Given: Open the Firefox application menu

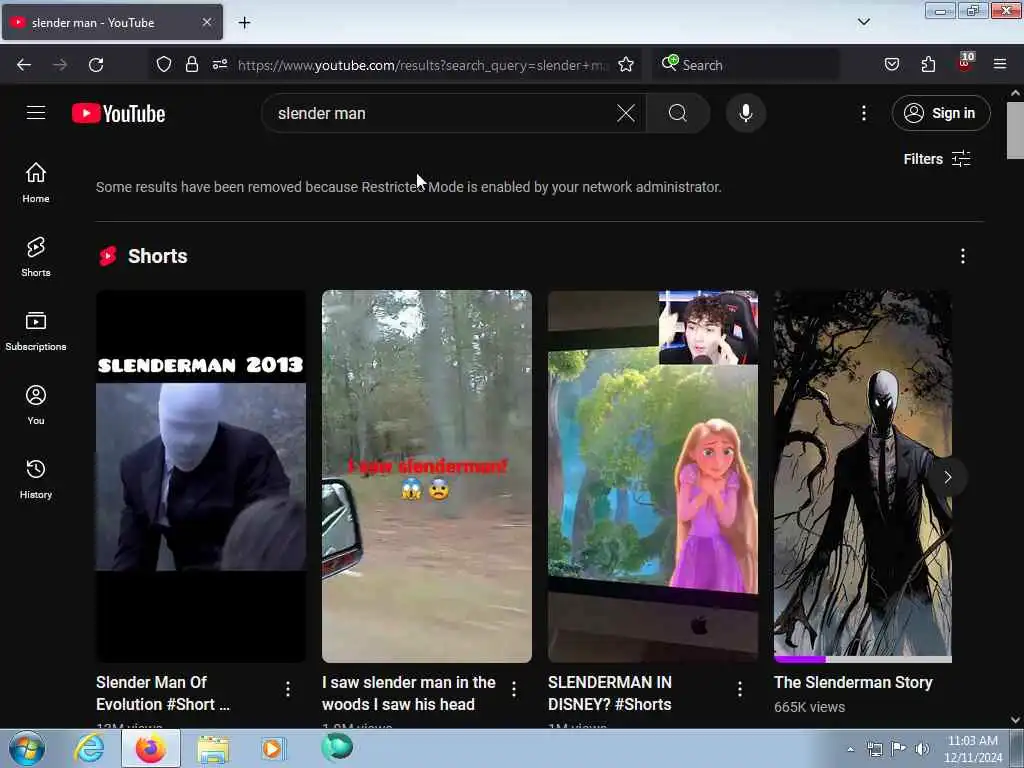Looking at the screenshot, I should [1000, 65].
